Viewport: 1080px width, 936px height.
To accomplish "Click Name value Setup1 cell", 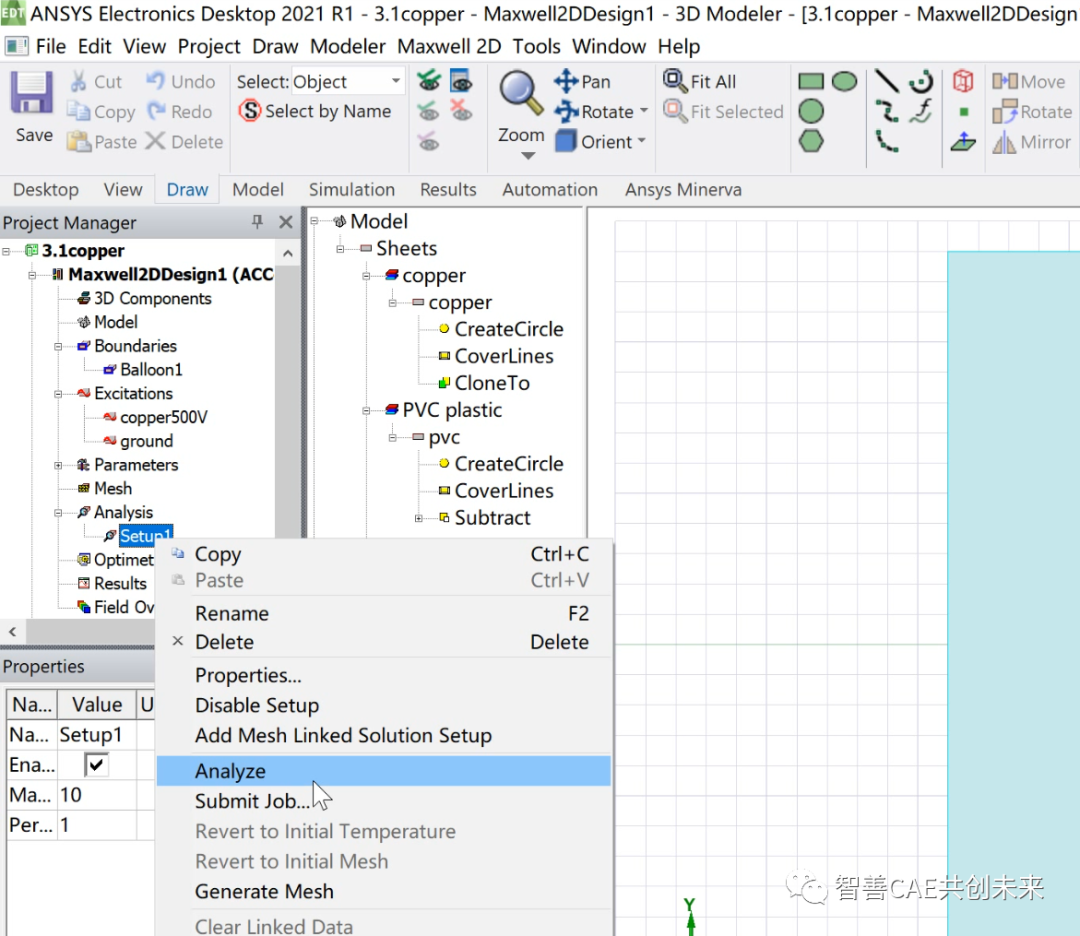I will 96,735.
